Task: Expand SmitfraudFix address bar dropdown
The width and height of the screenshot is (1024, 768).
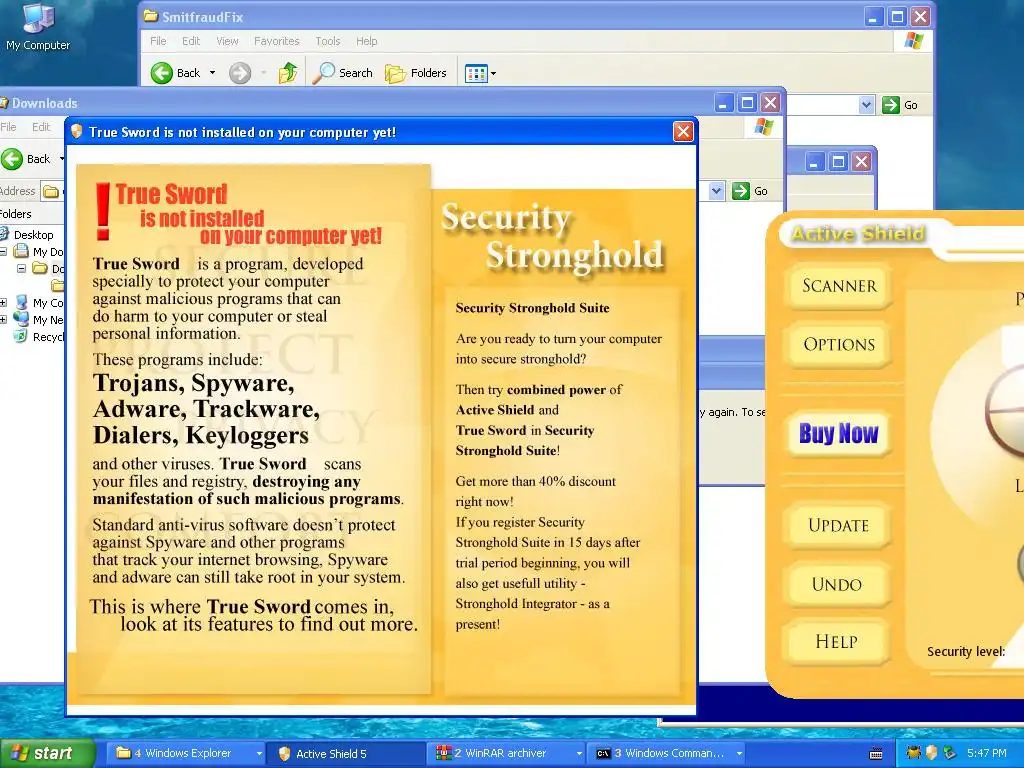Action: [x=866, y=104]
